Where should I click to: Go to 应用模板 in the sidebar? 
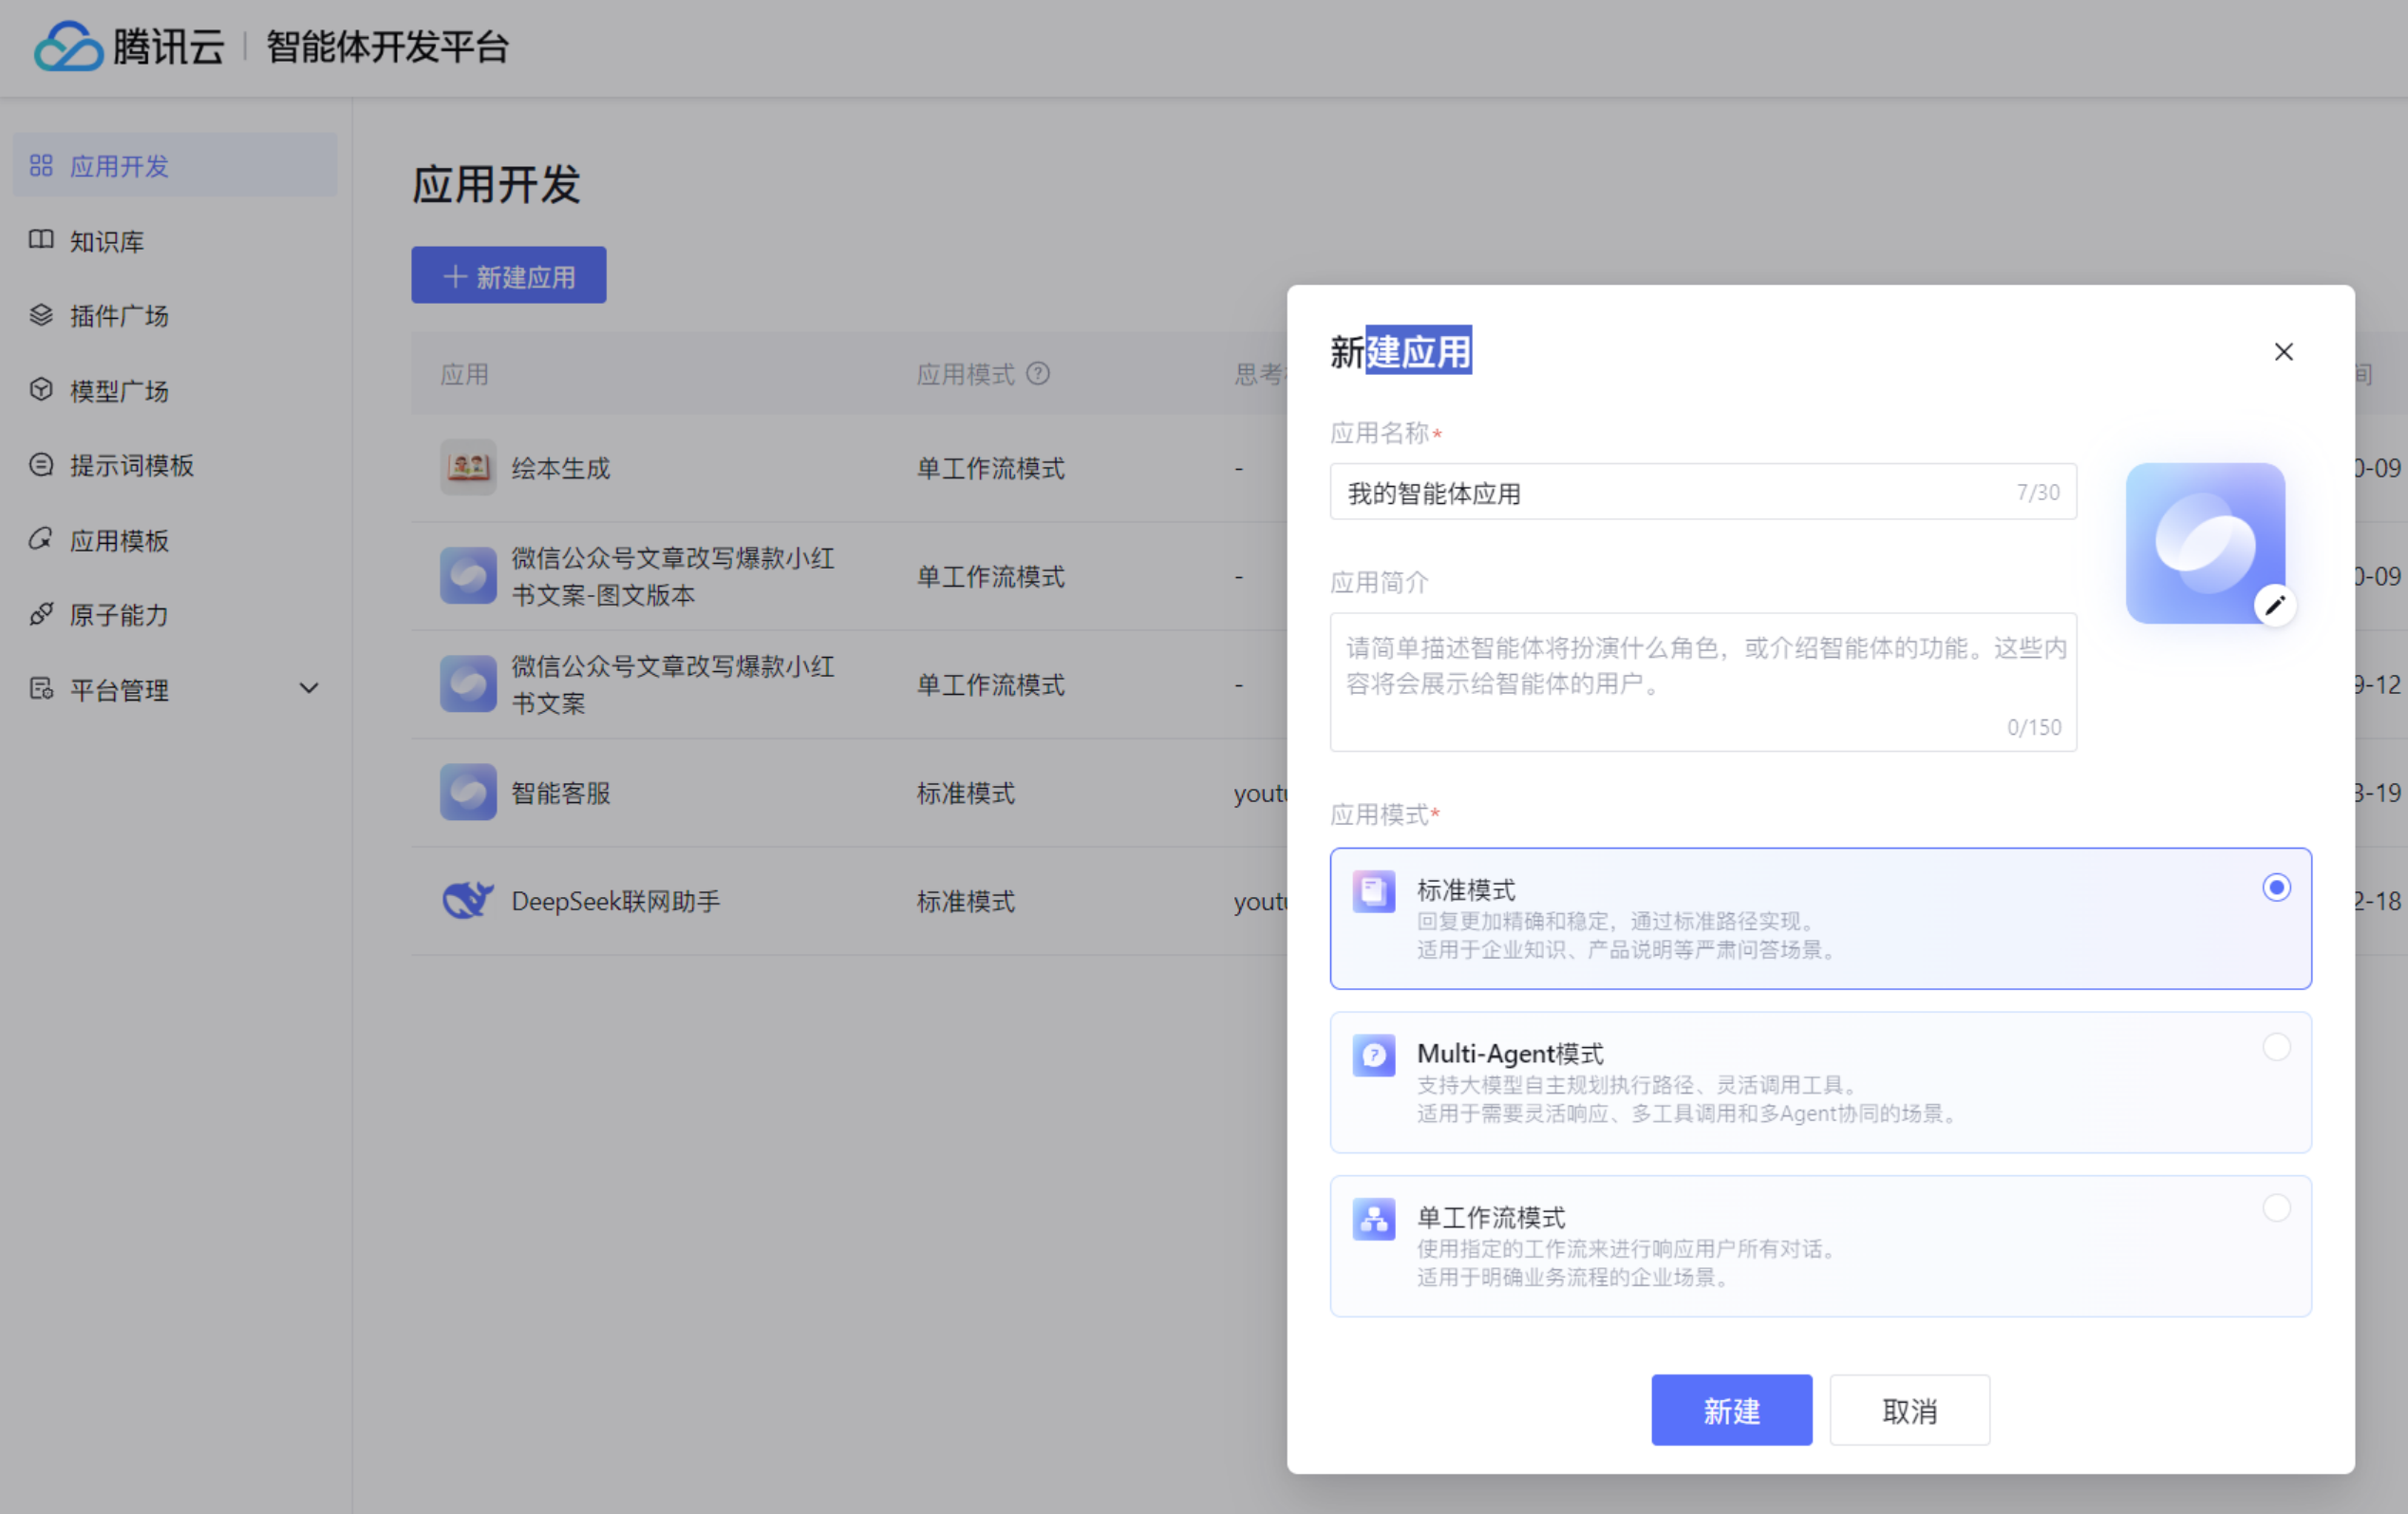tap(118, 540)
